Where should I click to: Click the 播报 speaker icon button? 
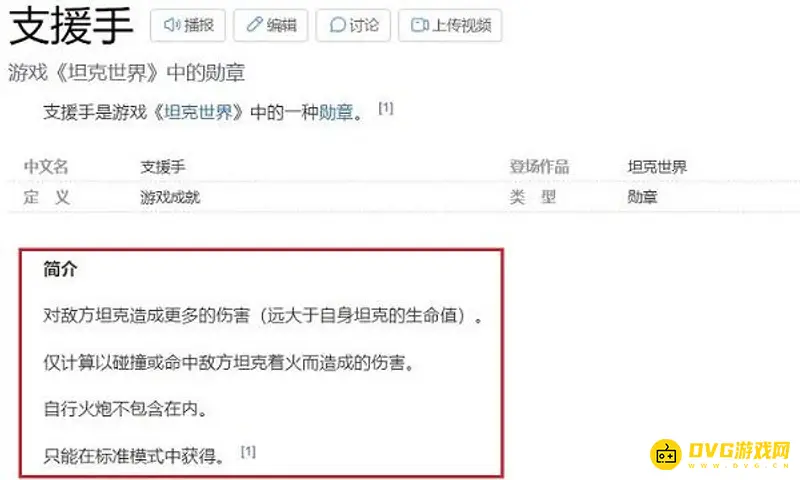click(188, 25)
